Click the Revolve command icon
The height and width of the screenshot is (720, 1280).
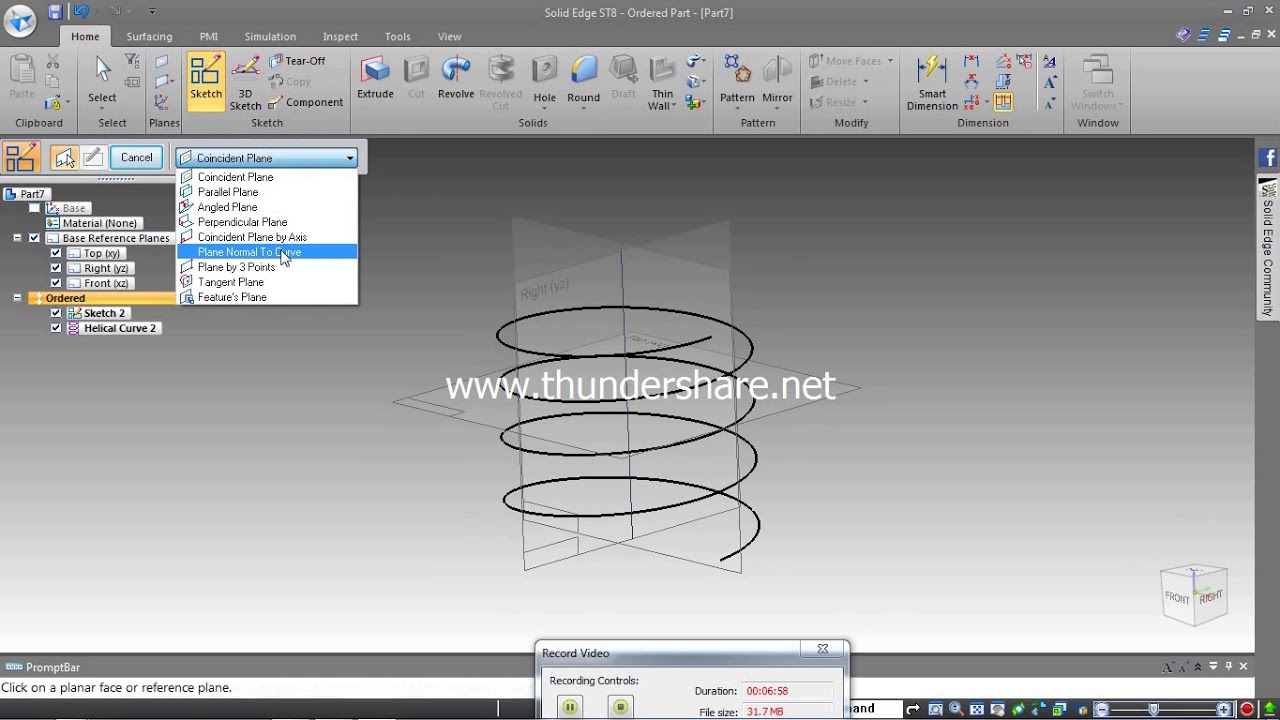[x=456, y=79]
